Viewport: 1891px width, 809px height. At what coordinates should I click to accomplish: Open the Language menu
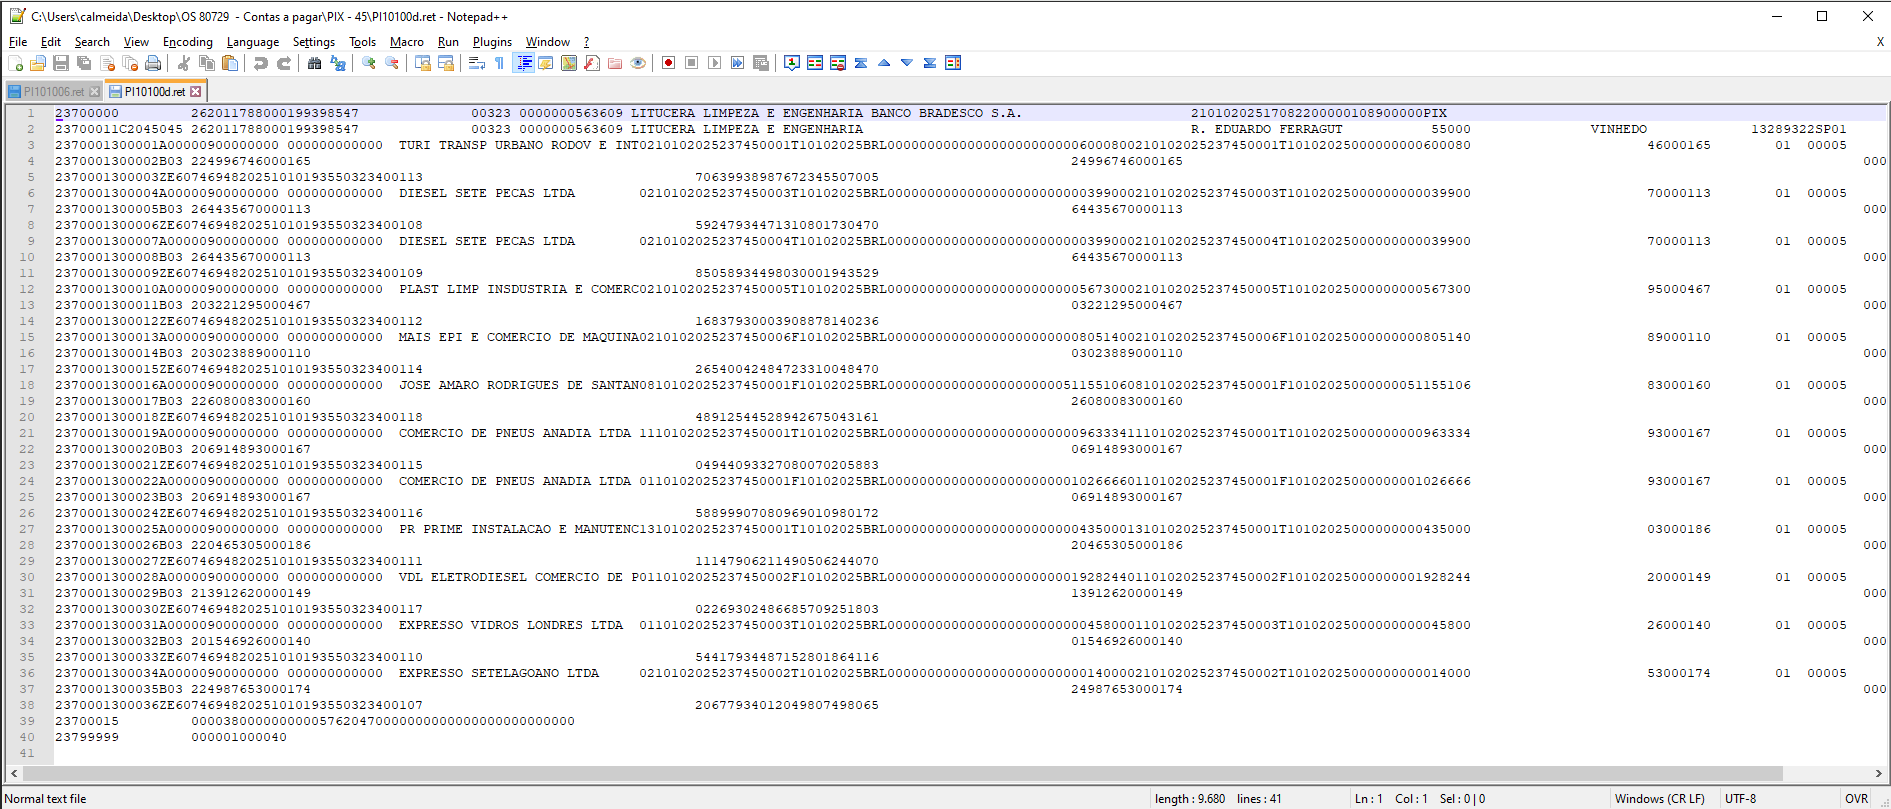(x=252, y=42)
